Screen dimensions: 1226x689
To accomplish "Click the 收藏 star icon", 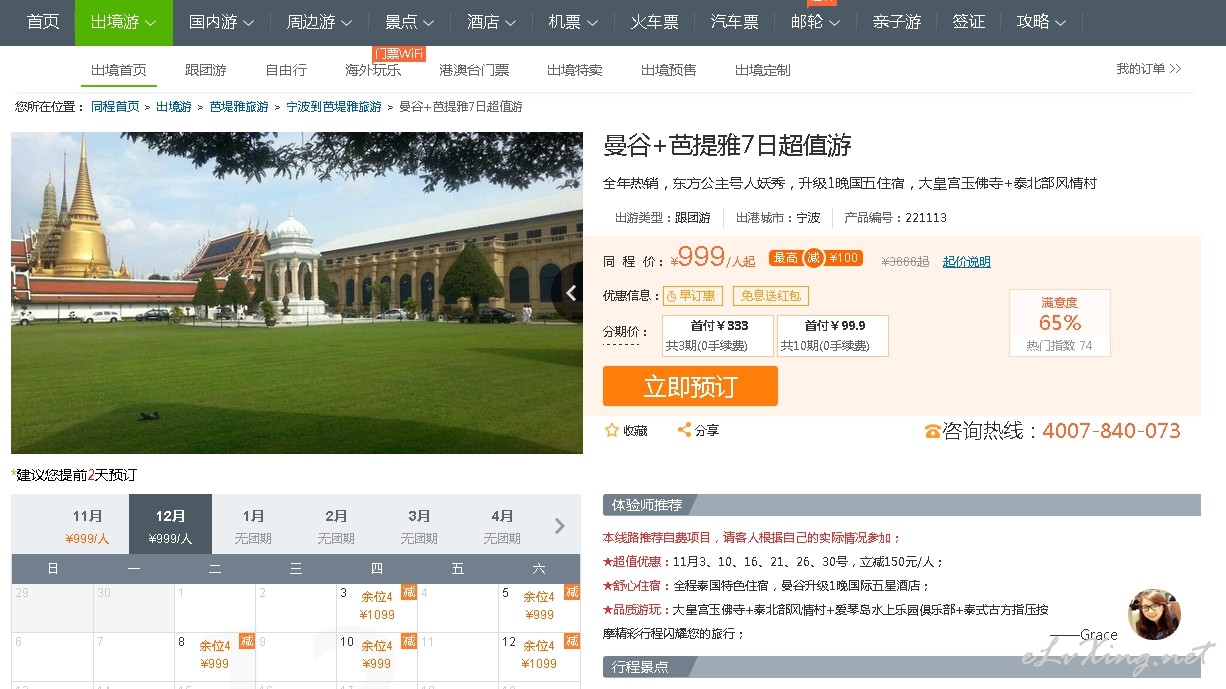I will click(x=612, y=430).
